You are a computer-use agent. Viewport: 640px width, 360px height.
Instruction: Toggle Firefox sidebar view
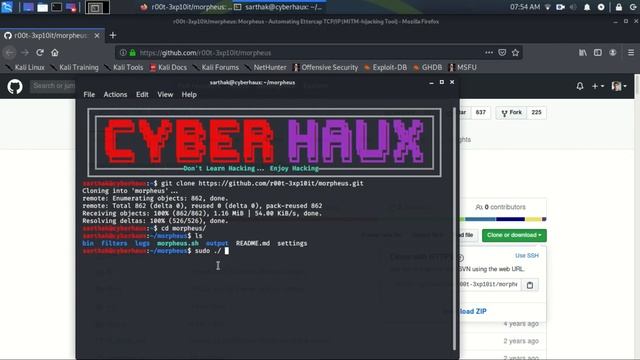click(598, 53)
